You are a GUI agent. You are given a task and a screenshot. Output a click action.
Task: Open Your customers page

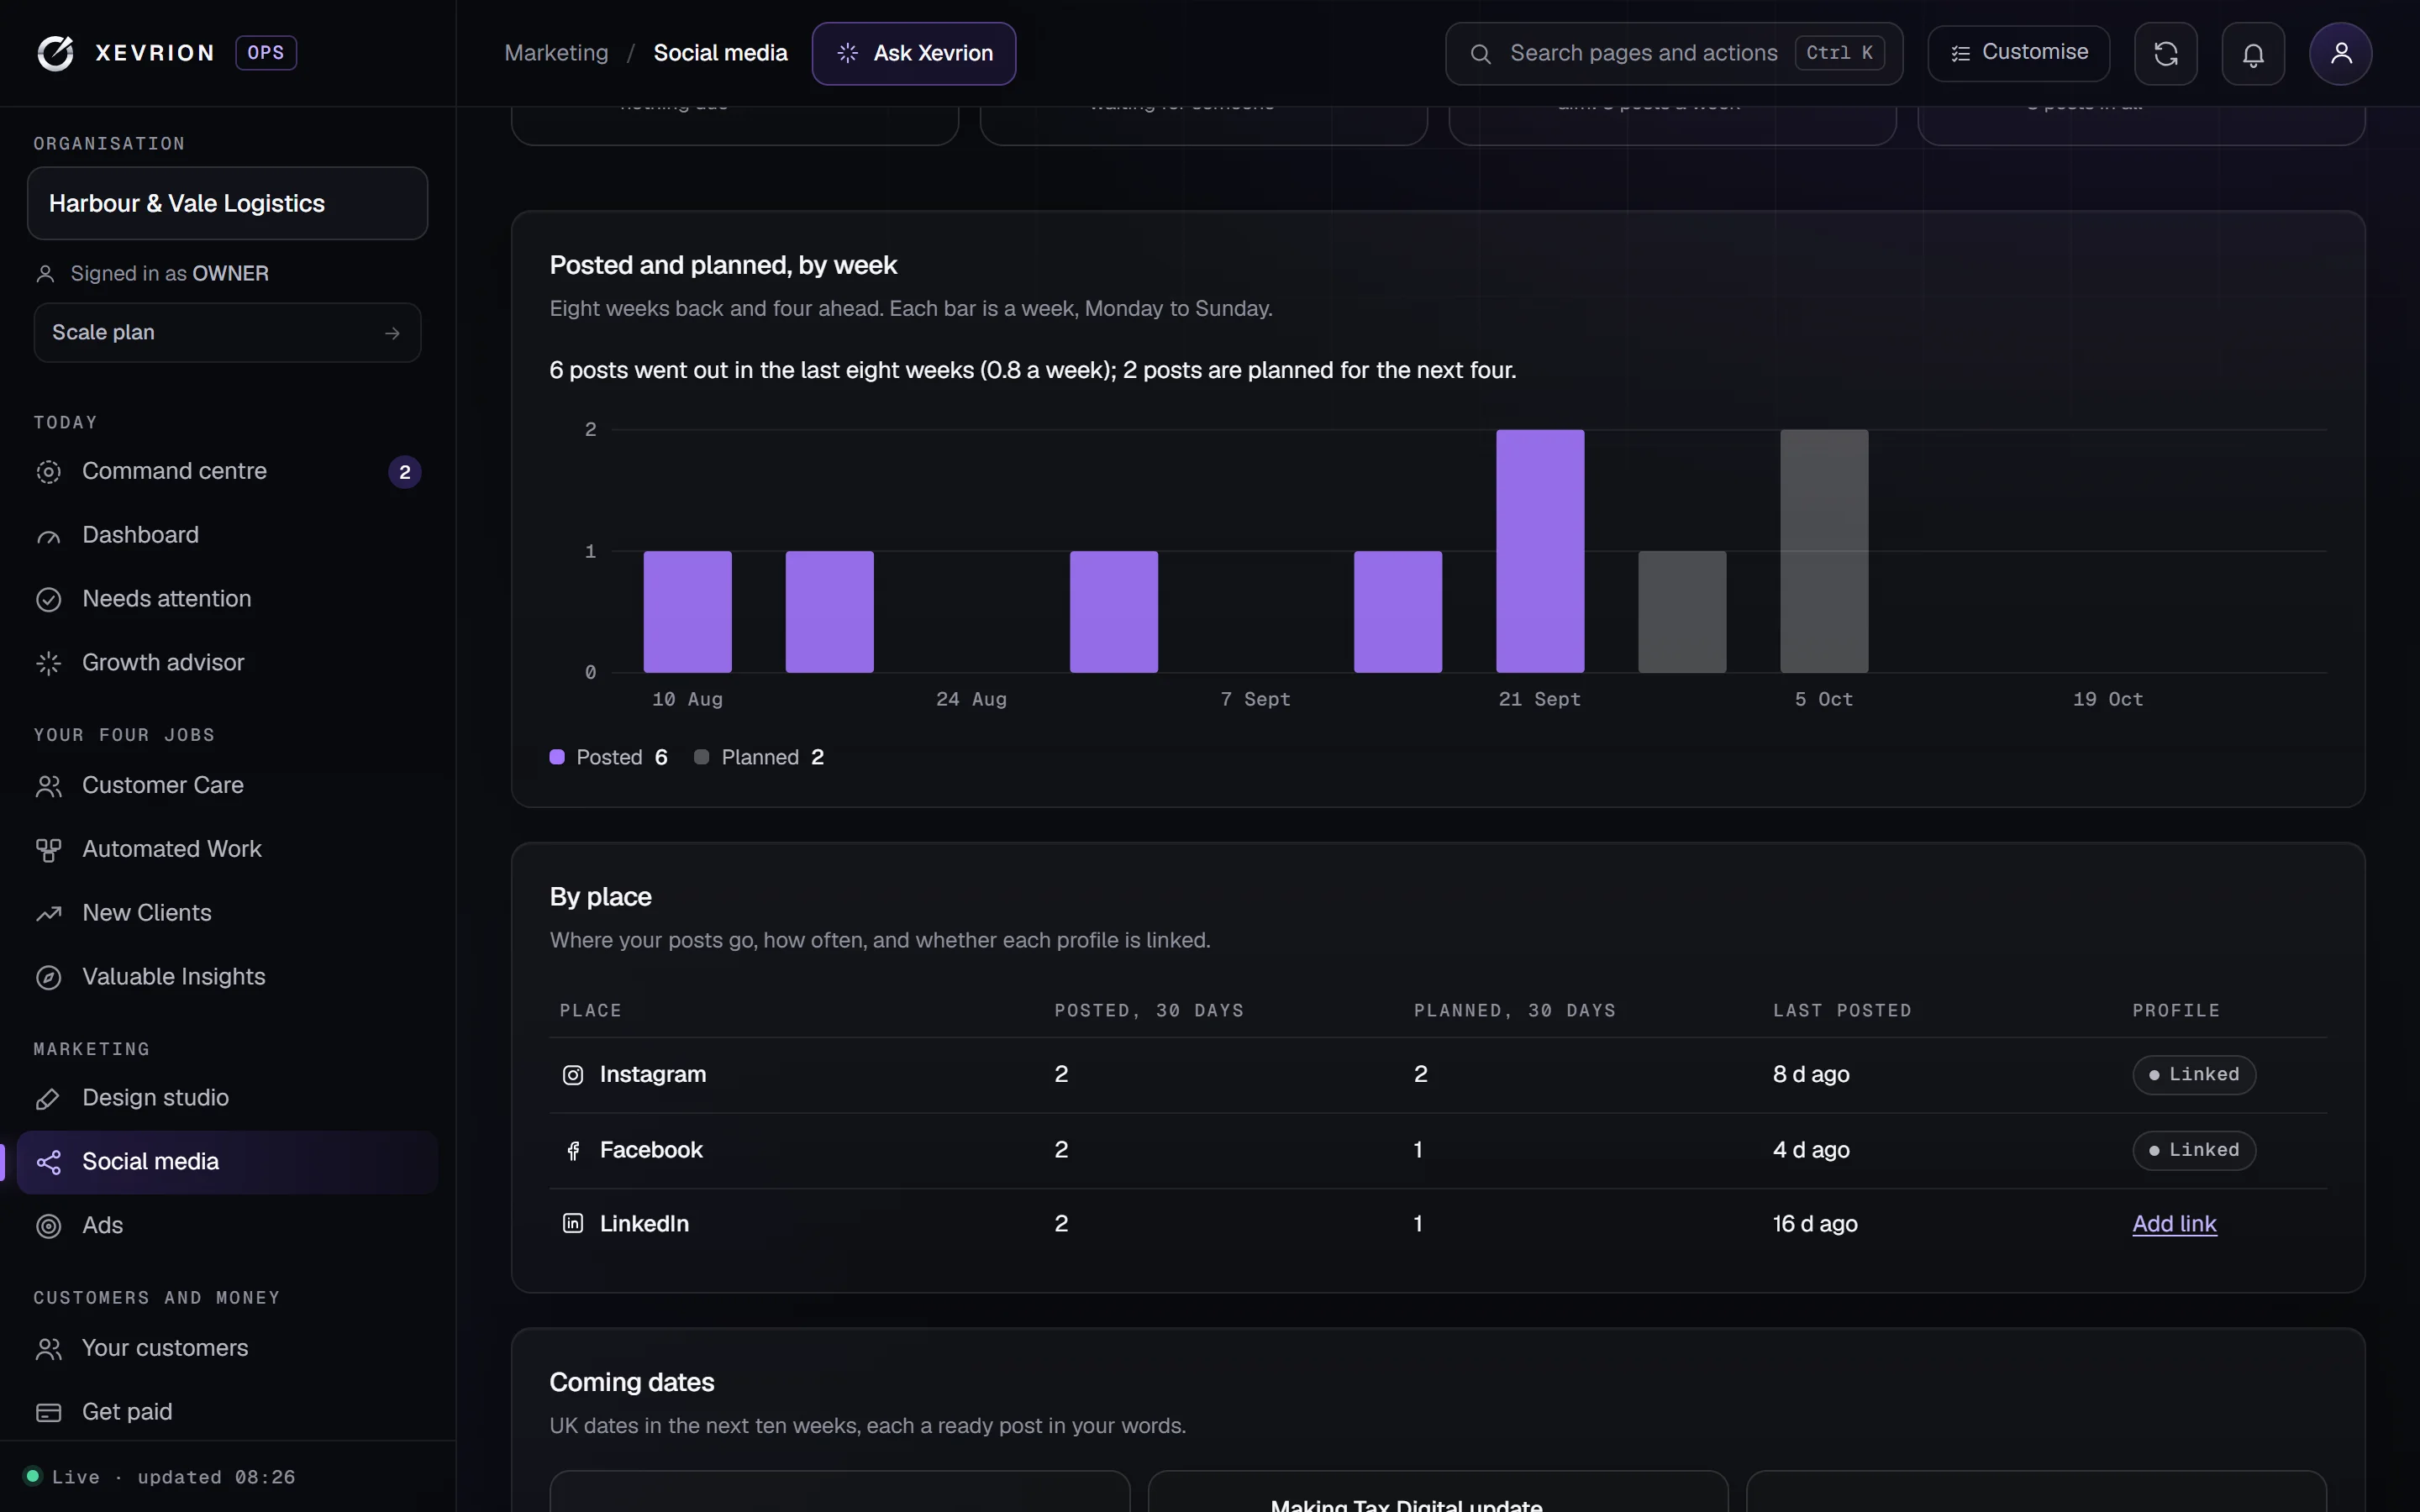[x=227, y=1348]
